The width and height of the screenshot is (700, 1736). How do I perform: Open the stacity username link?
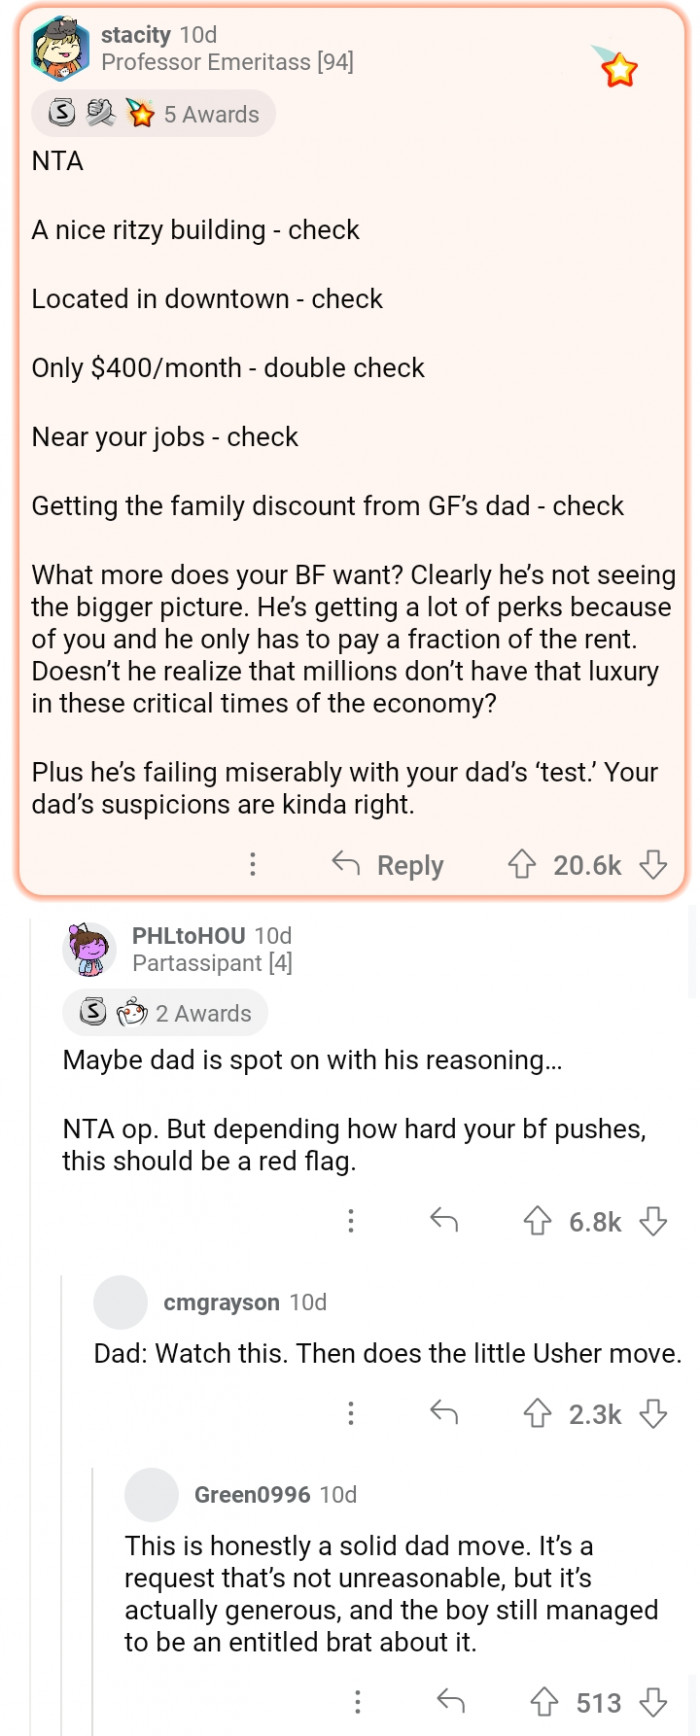(x=136, y=35)
